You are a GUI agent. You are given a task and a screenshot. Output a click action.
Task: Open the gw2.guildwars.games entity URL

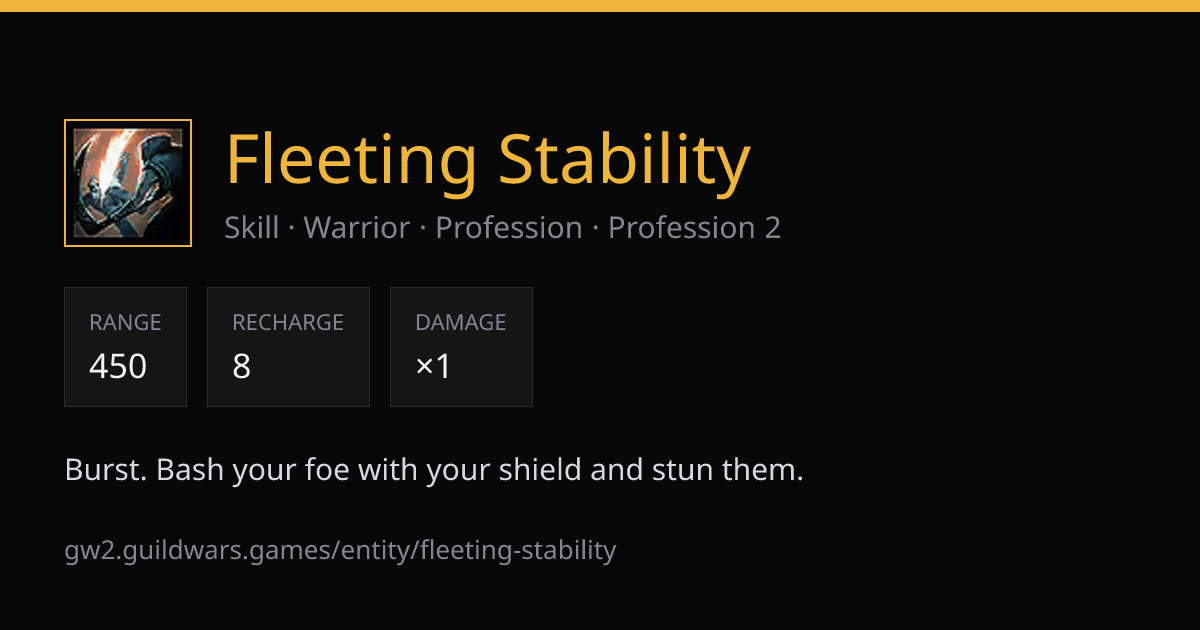[x=340, y=550]
